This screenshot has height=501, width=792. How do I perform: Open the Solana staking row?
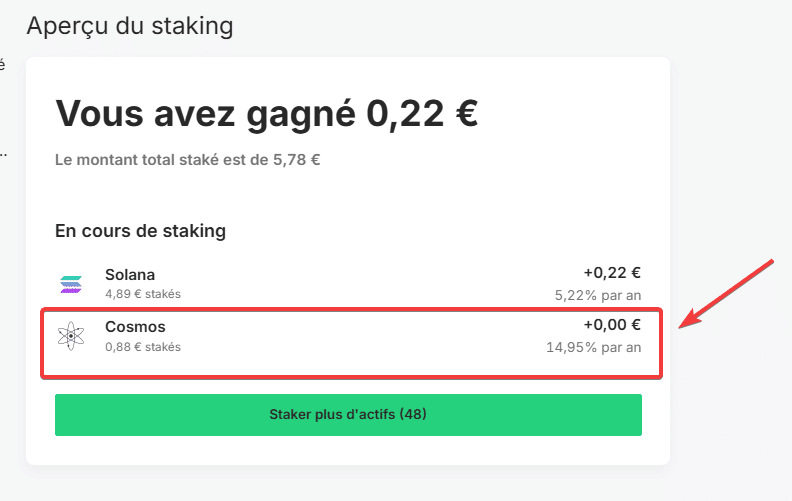click(349, 284)
